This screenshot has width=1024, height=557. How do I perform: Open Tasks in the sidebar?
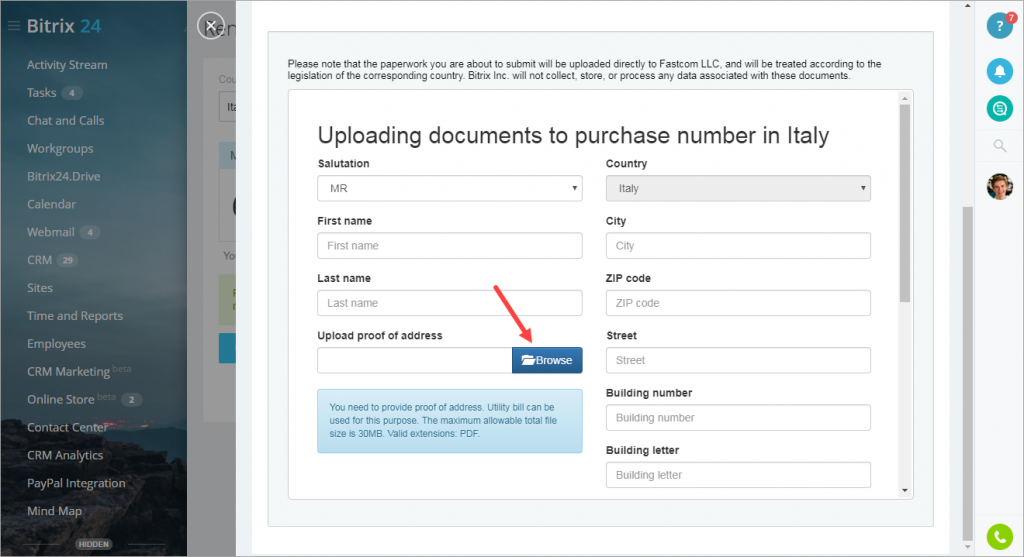42,93
